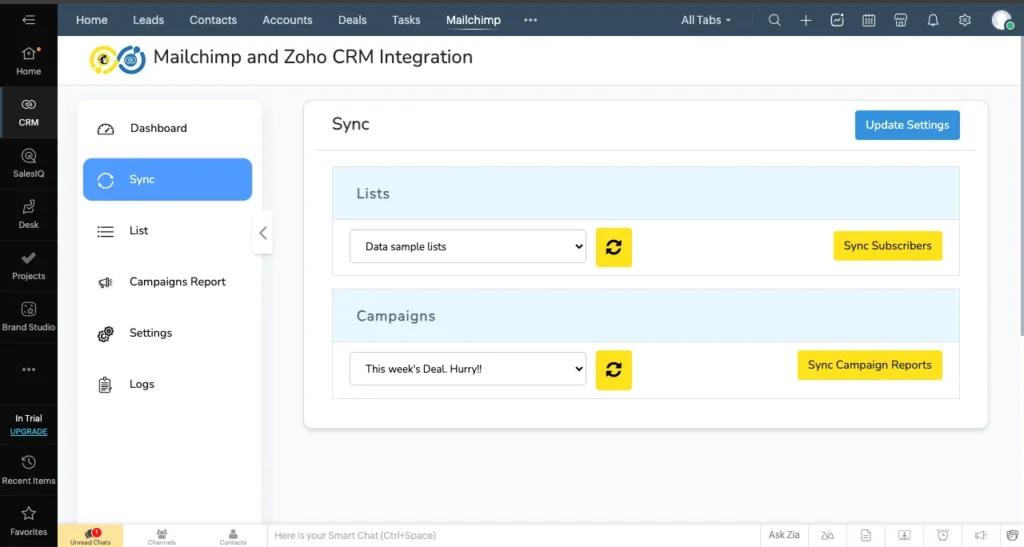Screen dimensions: 1024x547
Task: Open setup gear icon in the top bar
Action: click(x=965, y=20)
